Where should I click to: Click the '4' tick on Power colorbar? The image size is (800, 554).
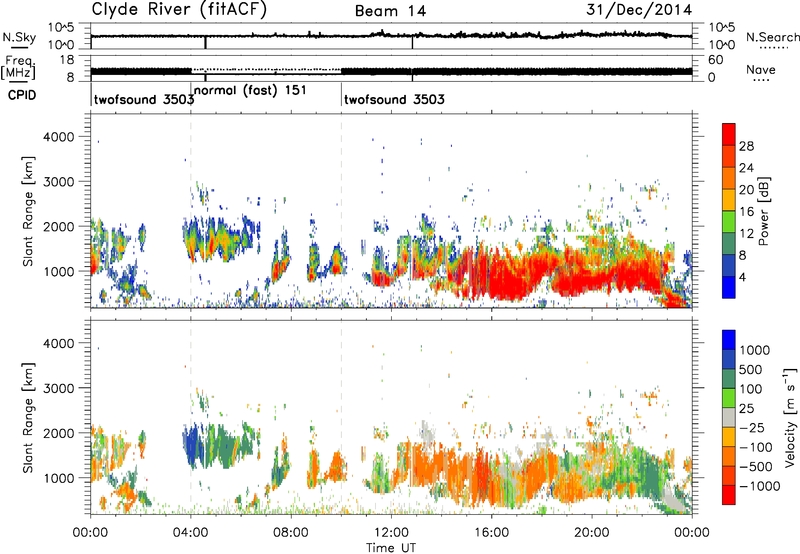(x=742, y=278)
